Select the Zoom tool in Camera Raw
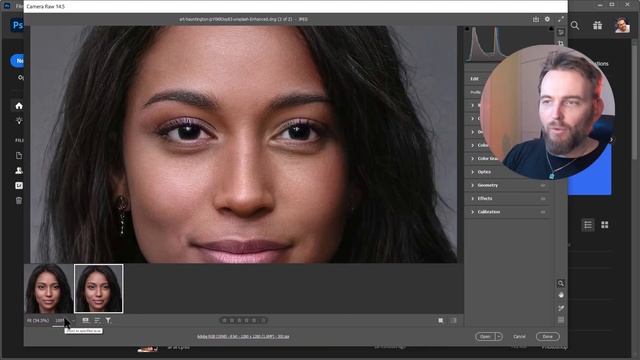The image size is (640, 360). tap(561, 283)
